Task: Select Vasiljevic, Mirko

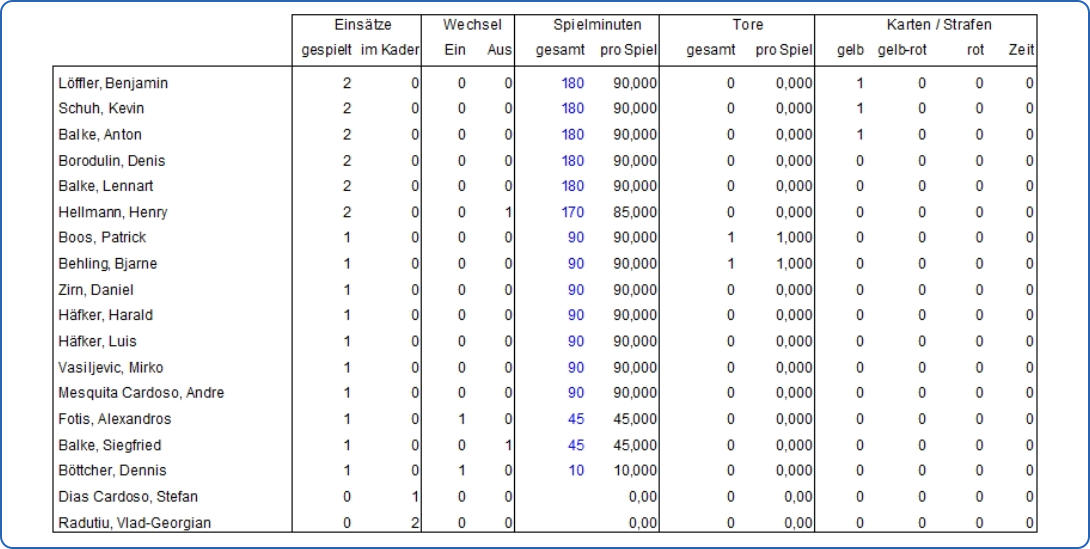Action: tap(111, 368)
